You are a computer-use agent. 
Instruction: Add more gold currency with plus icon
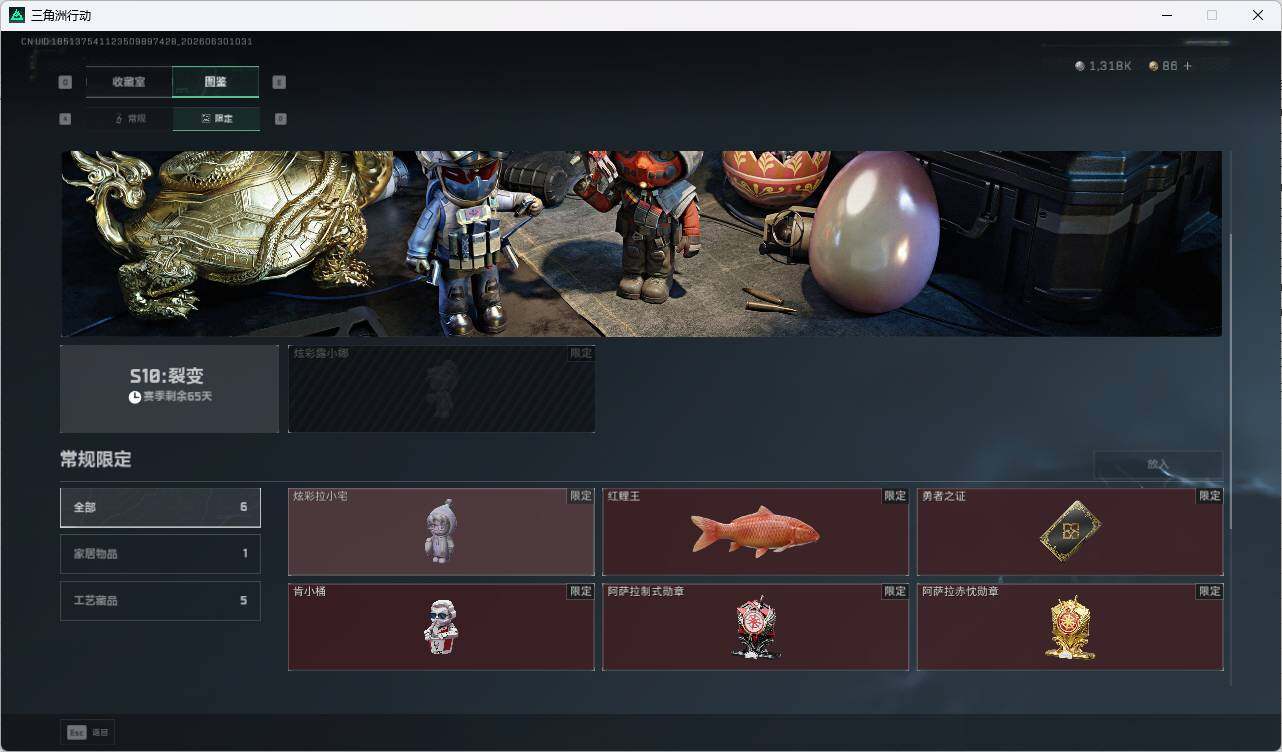tap(1188, 66)
